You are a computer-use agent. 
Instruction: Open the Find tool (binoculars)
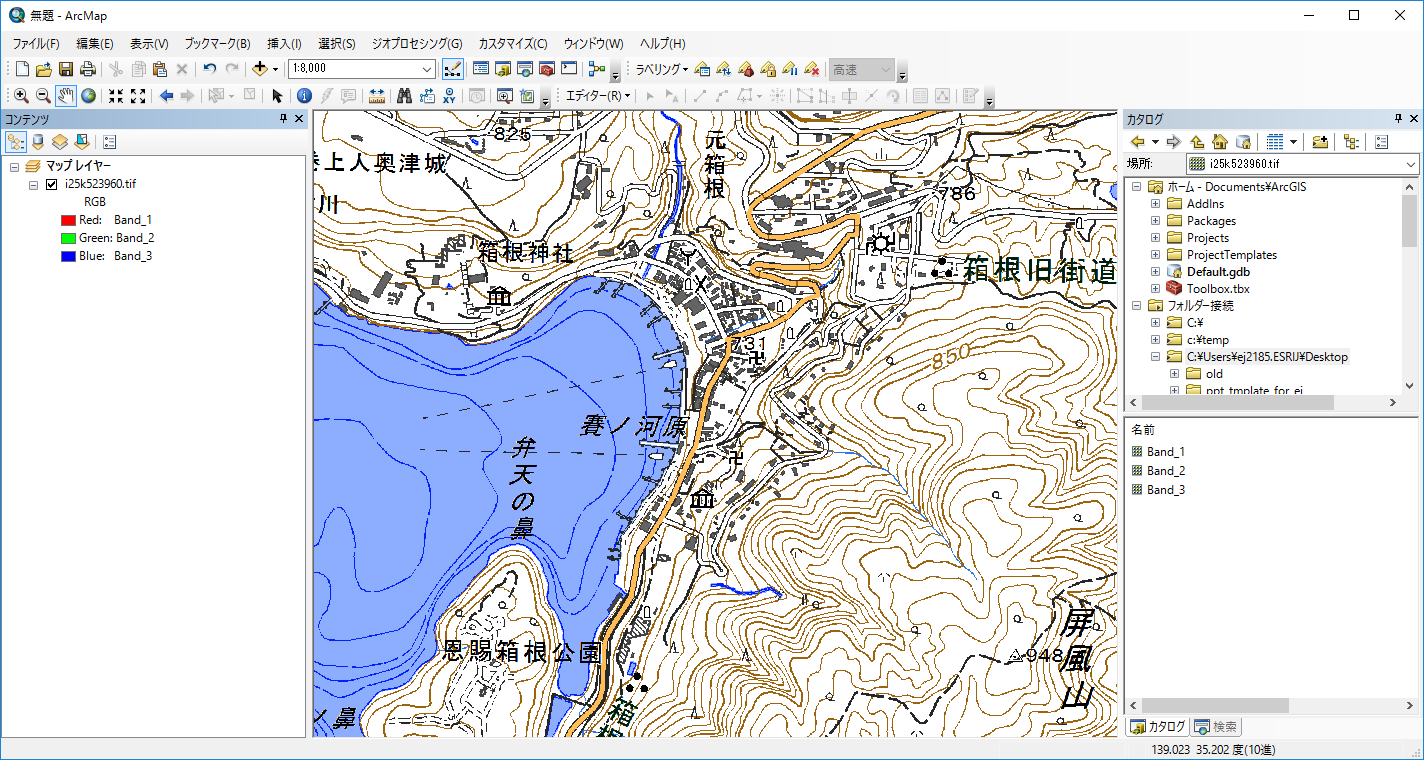pyautogui.click(x=405, y=96)
